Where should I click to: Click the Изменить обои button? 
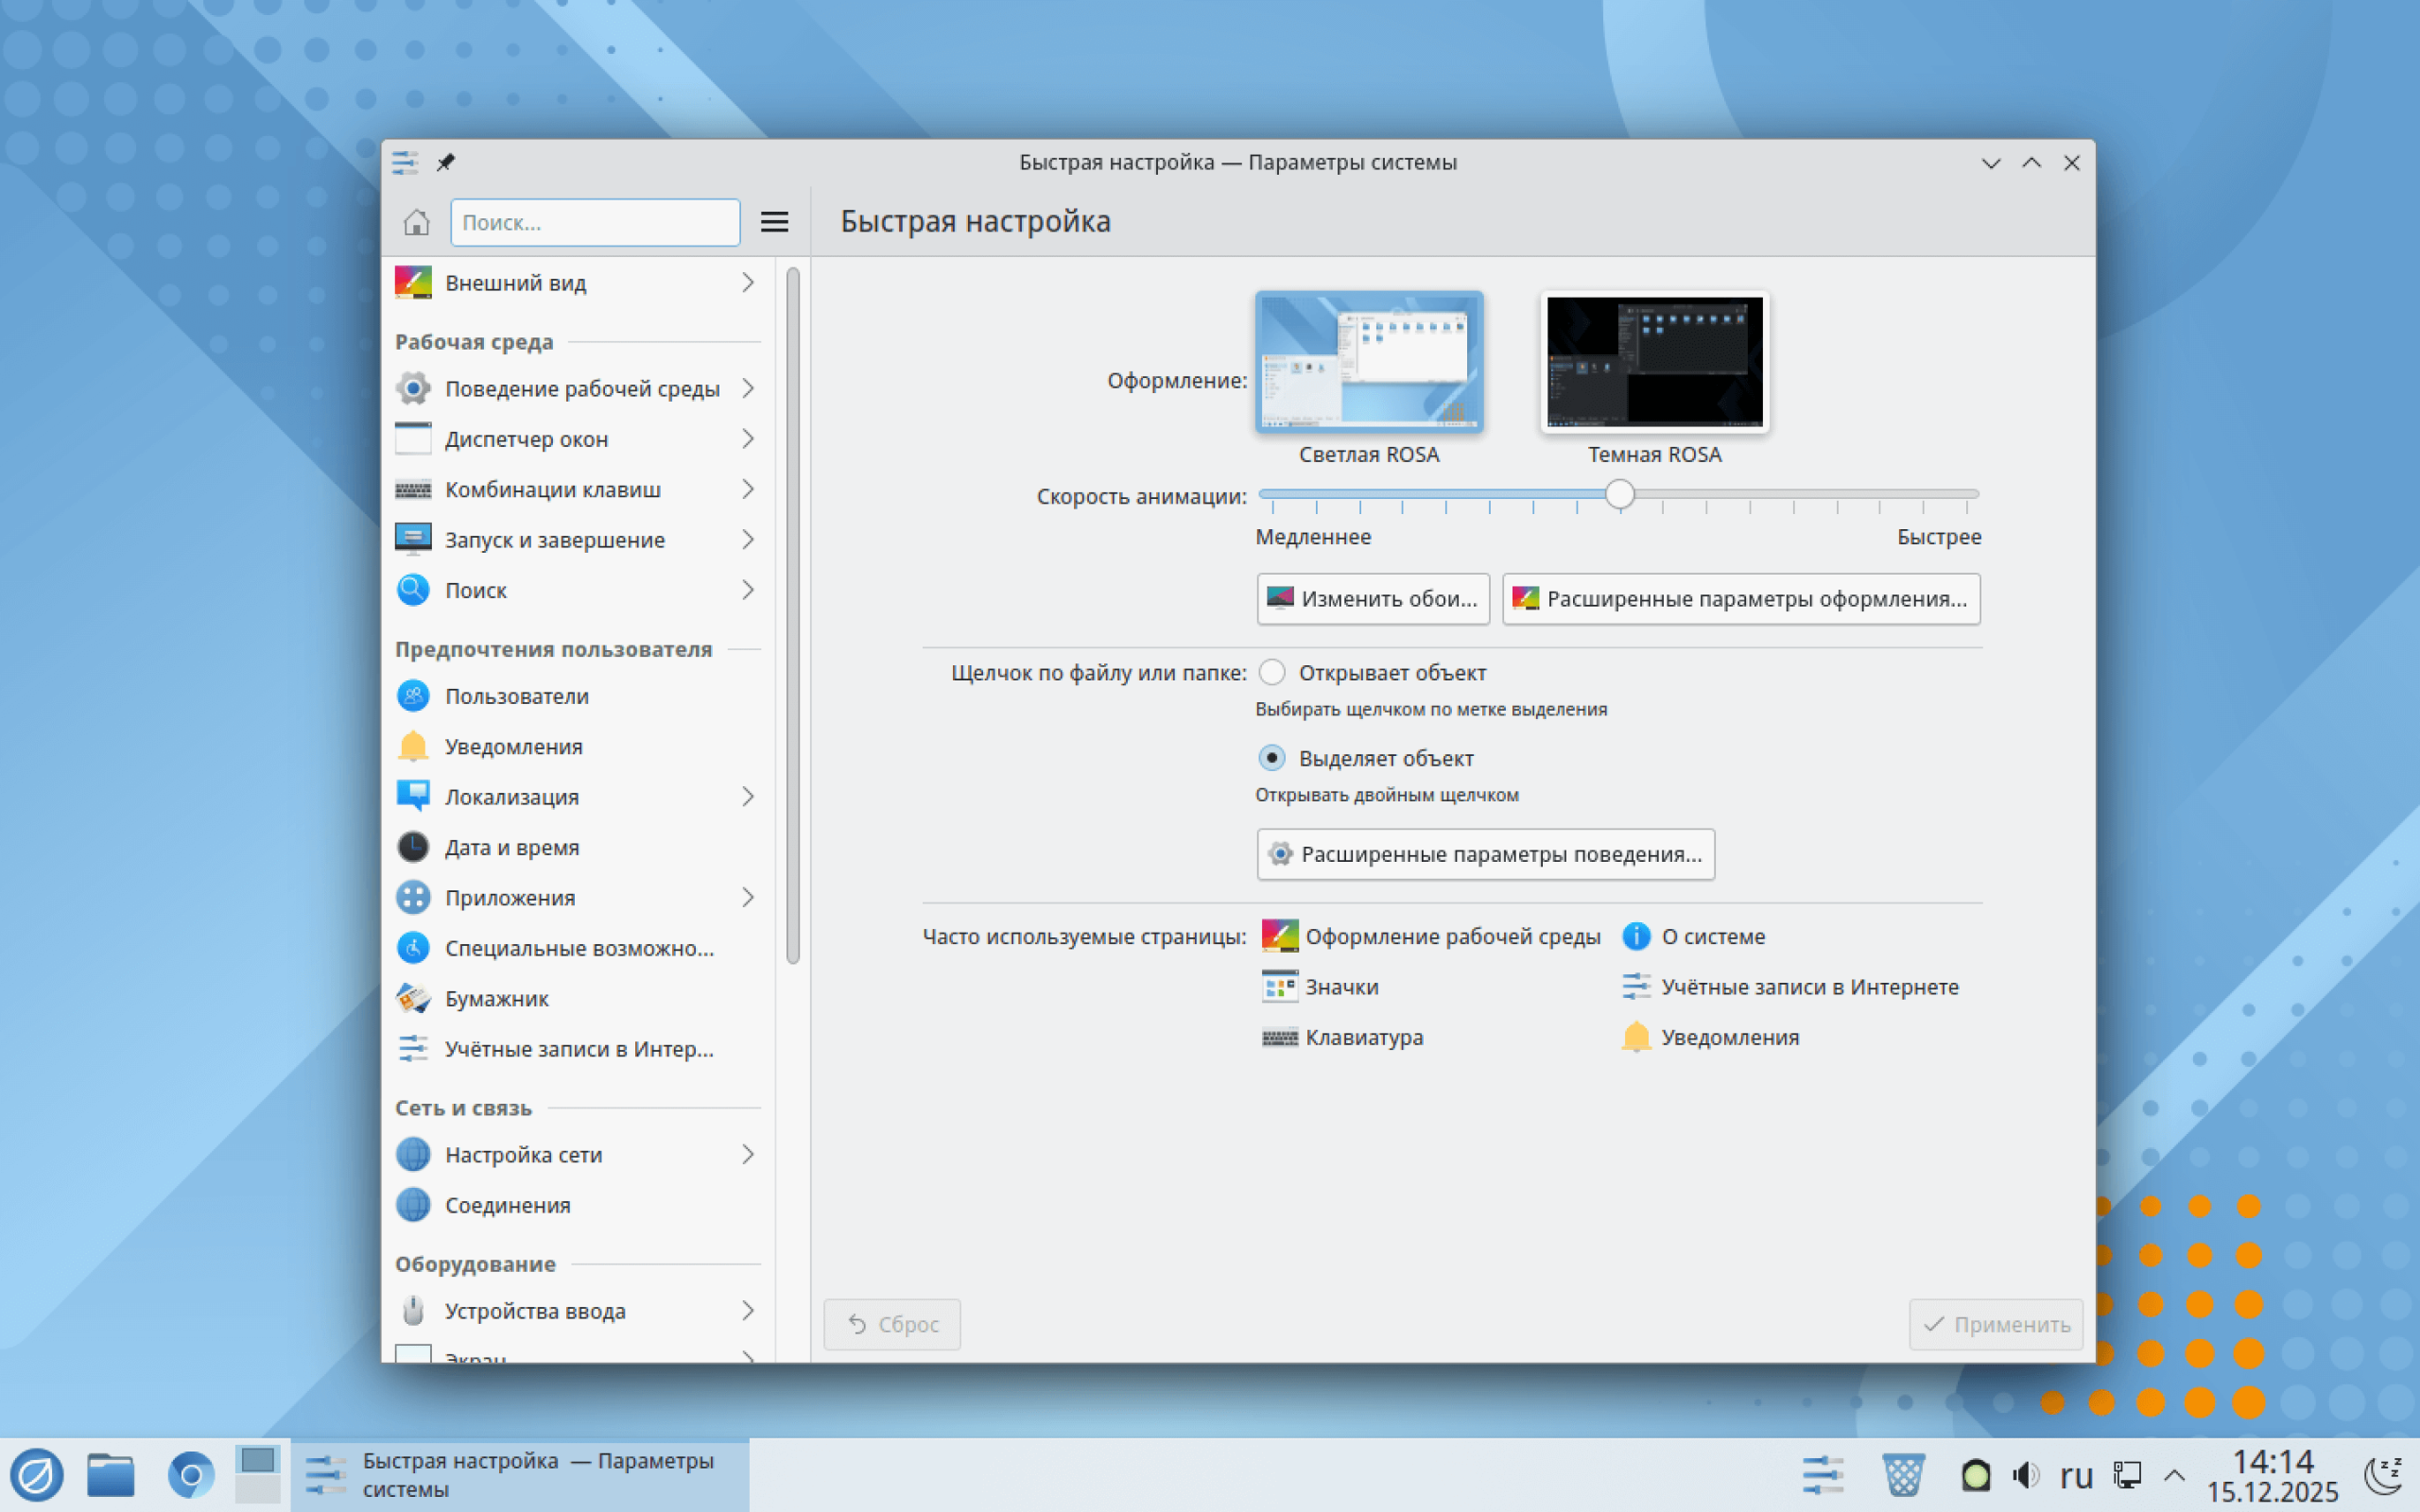tap(1372, 599)
